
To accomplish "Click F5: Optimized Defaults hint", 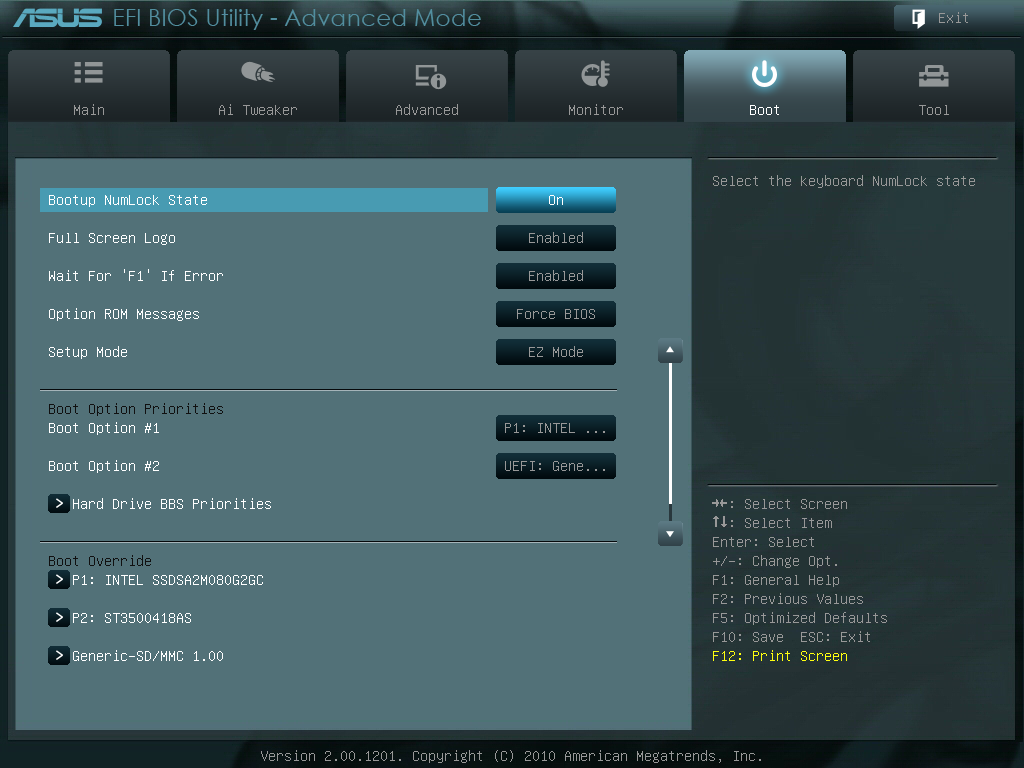I will coord(799,618).
